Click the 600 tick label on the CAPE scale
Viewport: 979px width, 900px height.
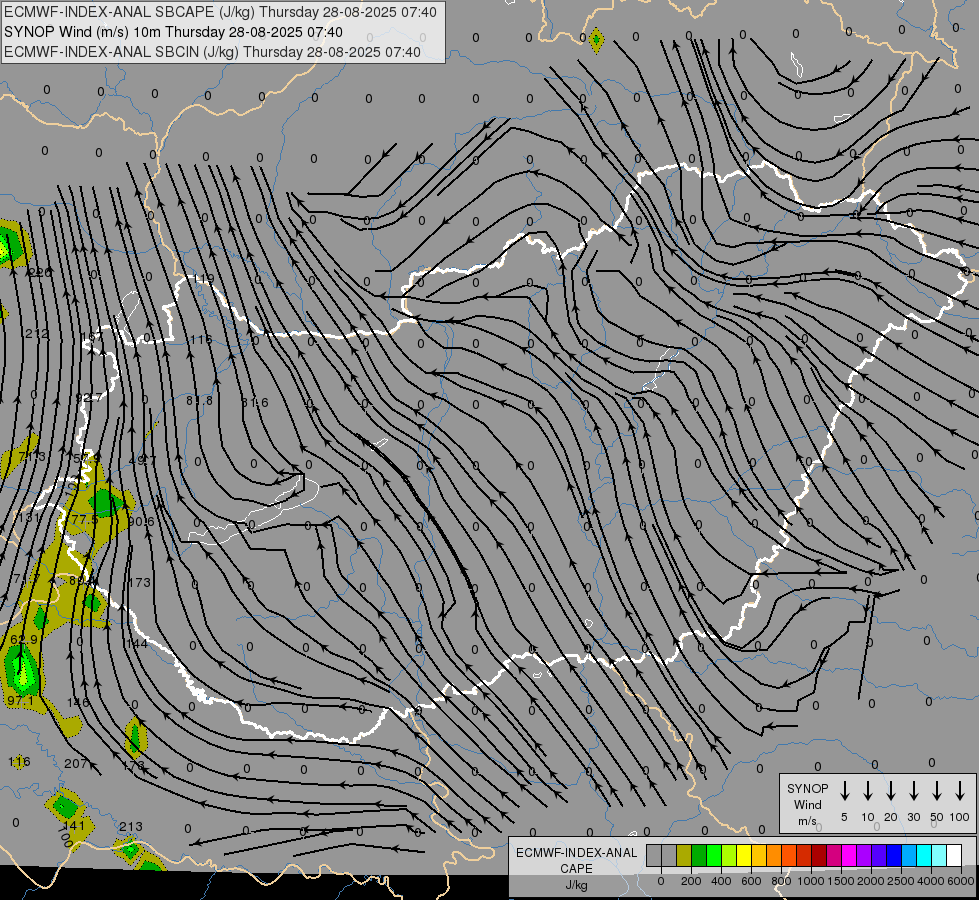[751, 881]
